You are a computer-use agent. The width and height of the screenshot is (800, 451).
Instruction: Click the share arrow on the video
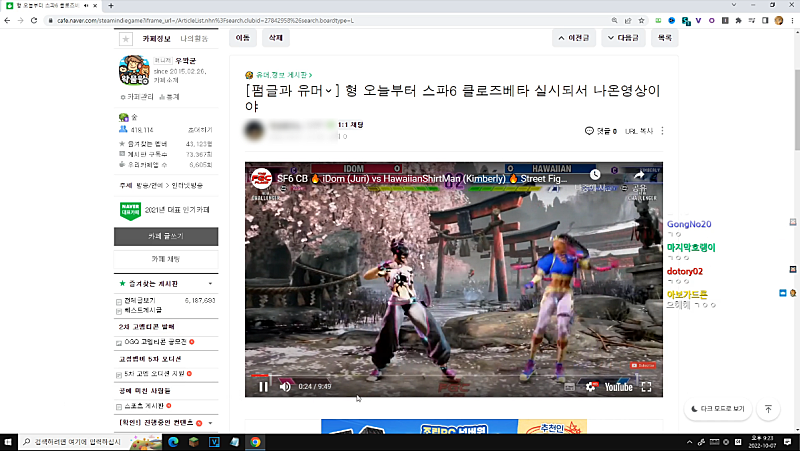[639, 175]
